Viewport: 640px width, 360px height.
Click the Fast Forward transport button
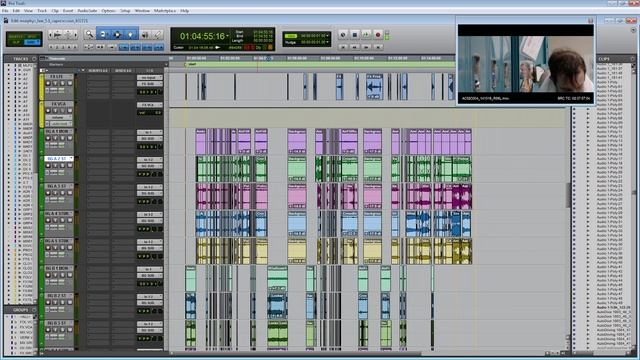pyautogui.click(x=366, y=47)
